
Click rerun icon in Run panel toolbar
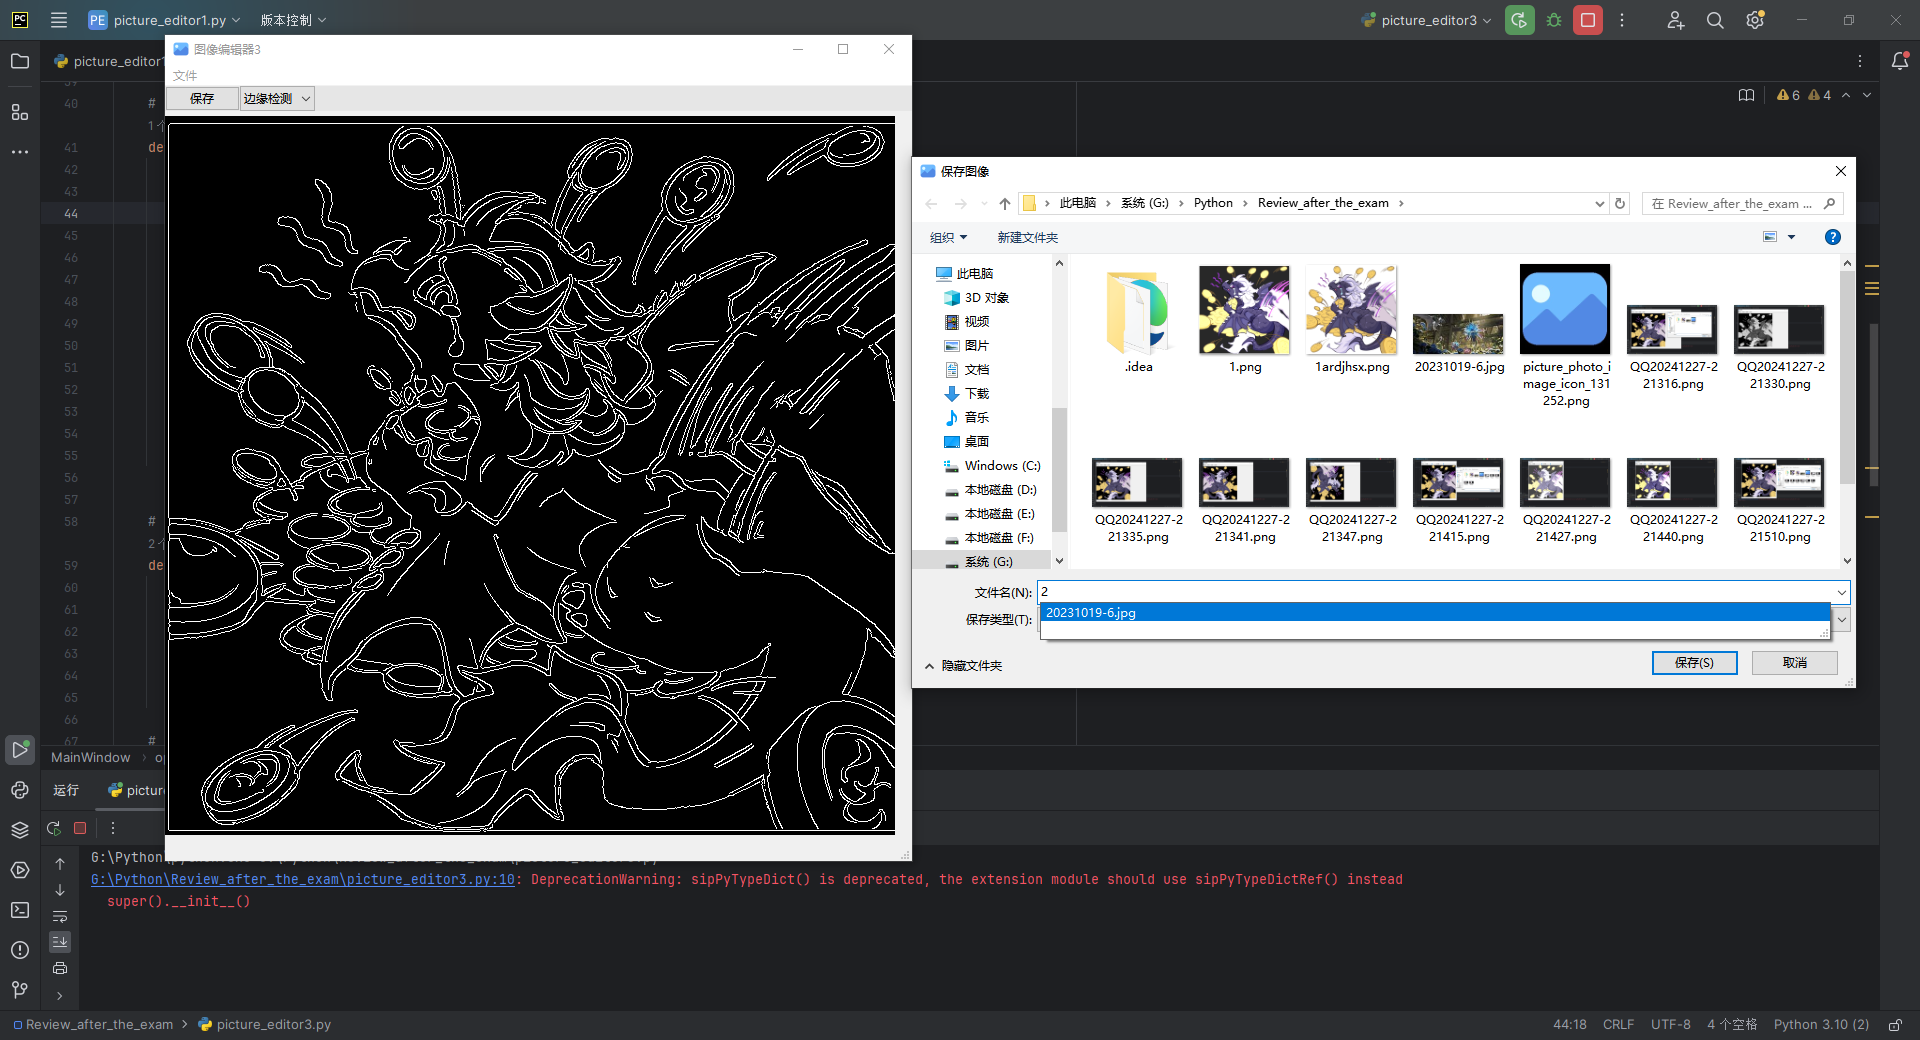pos(54,828)
